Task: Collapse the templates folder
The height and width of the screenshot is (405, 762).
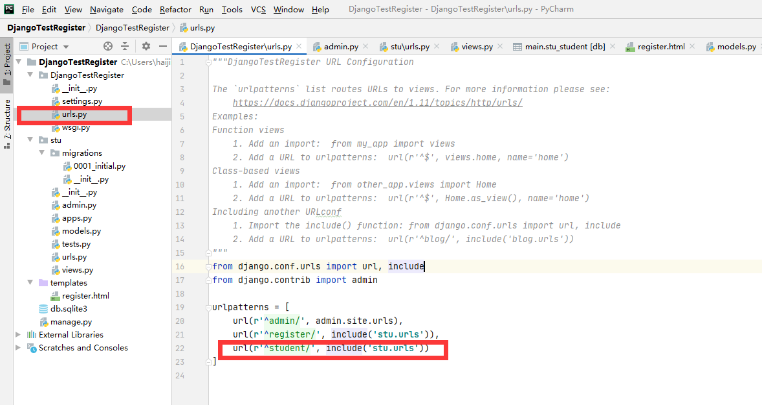Action: 30,283
